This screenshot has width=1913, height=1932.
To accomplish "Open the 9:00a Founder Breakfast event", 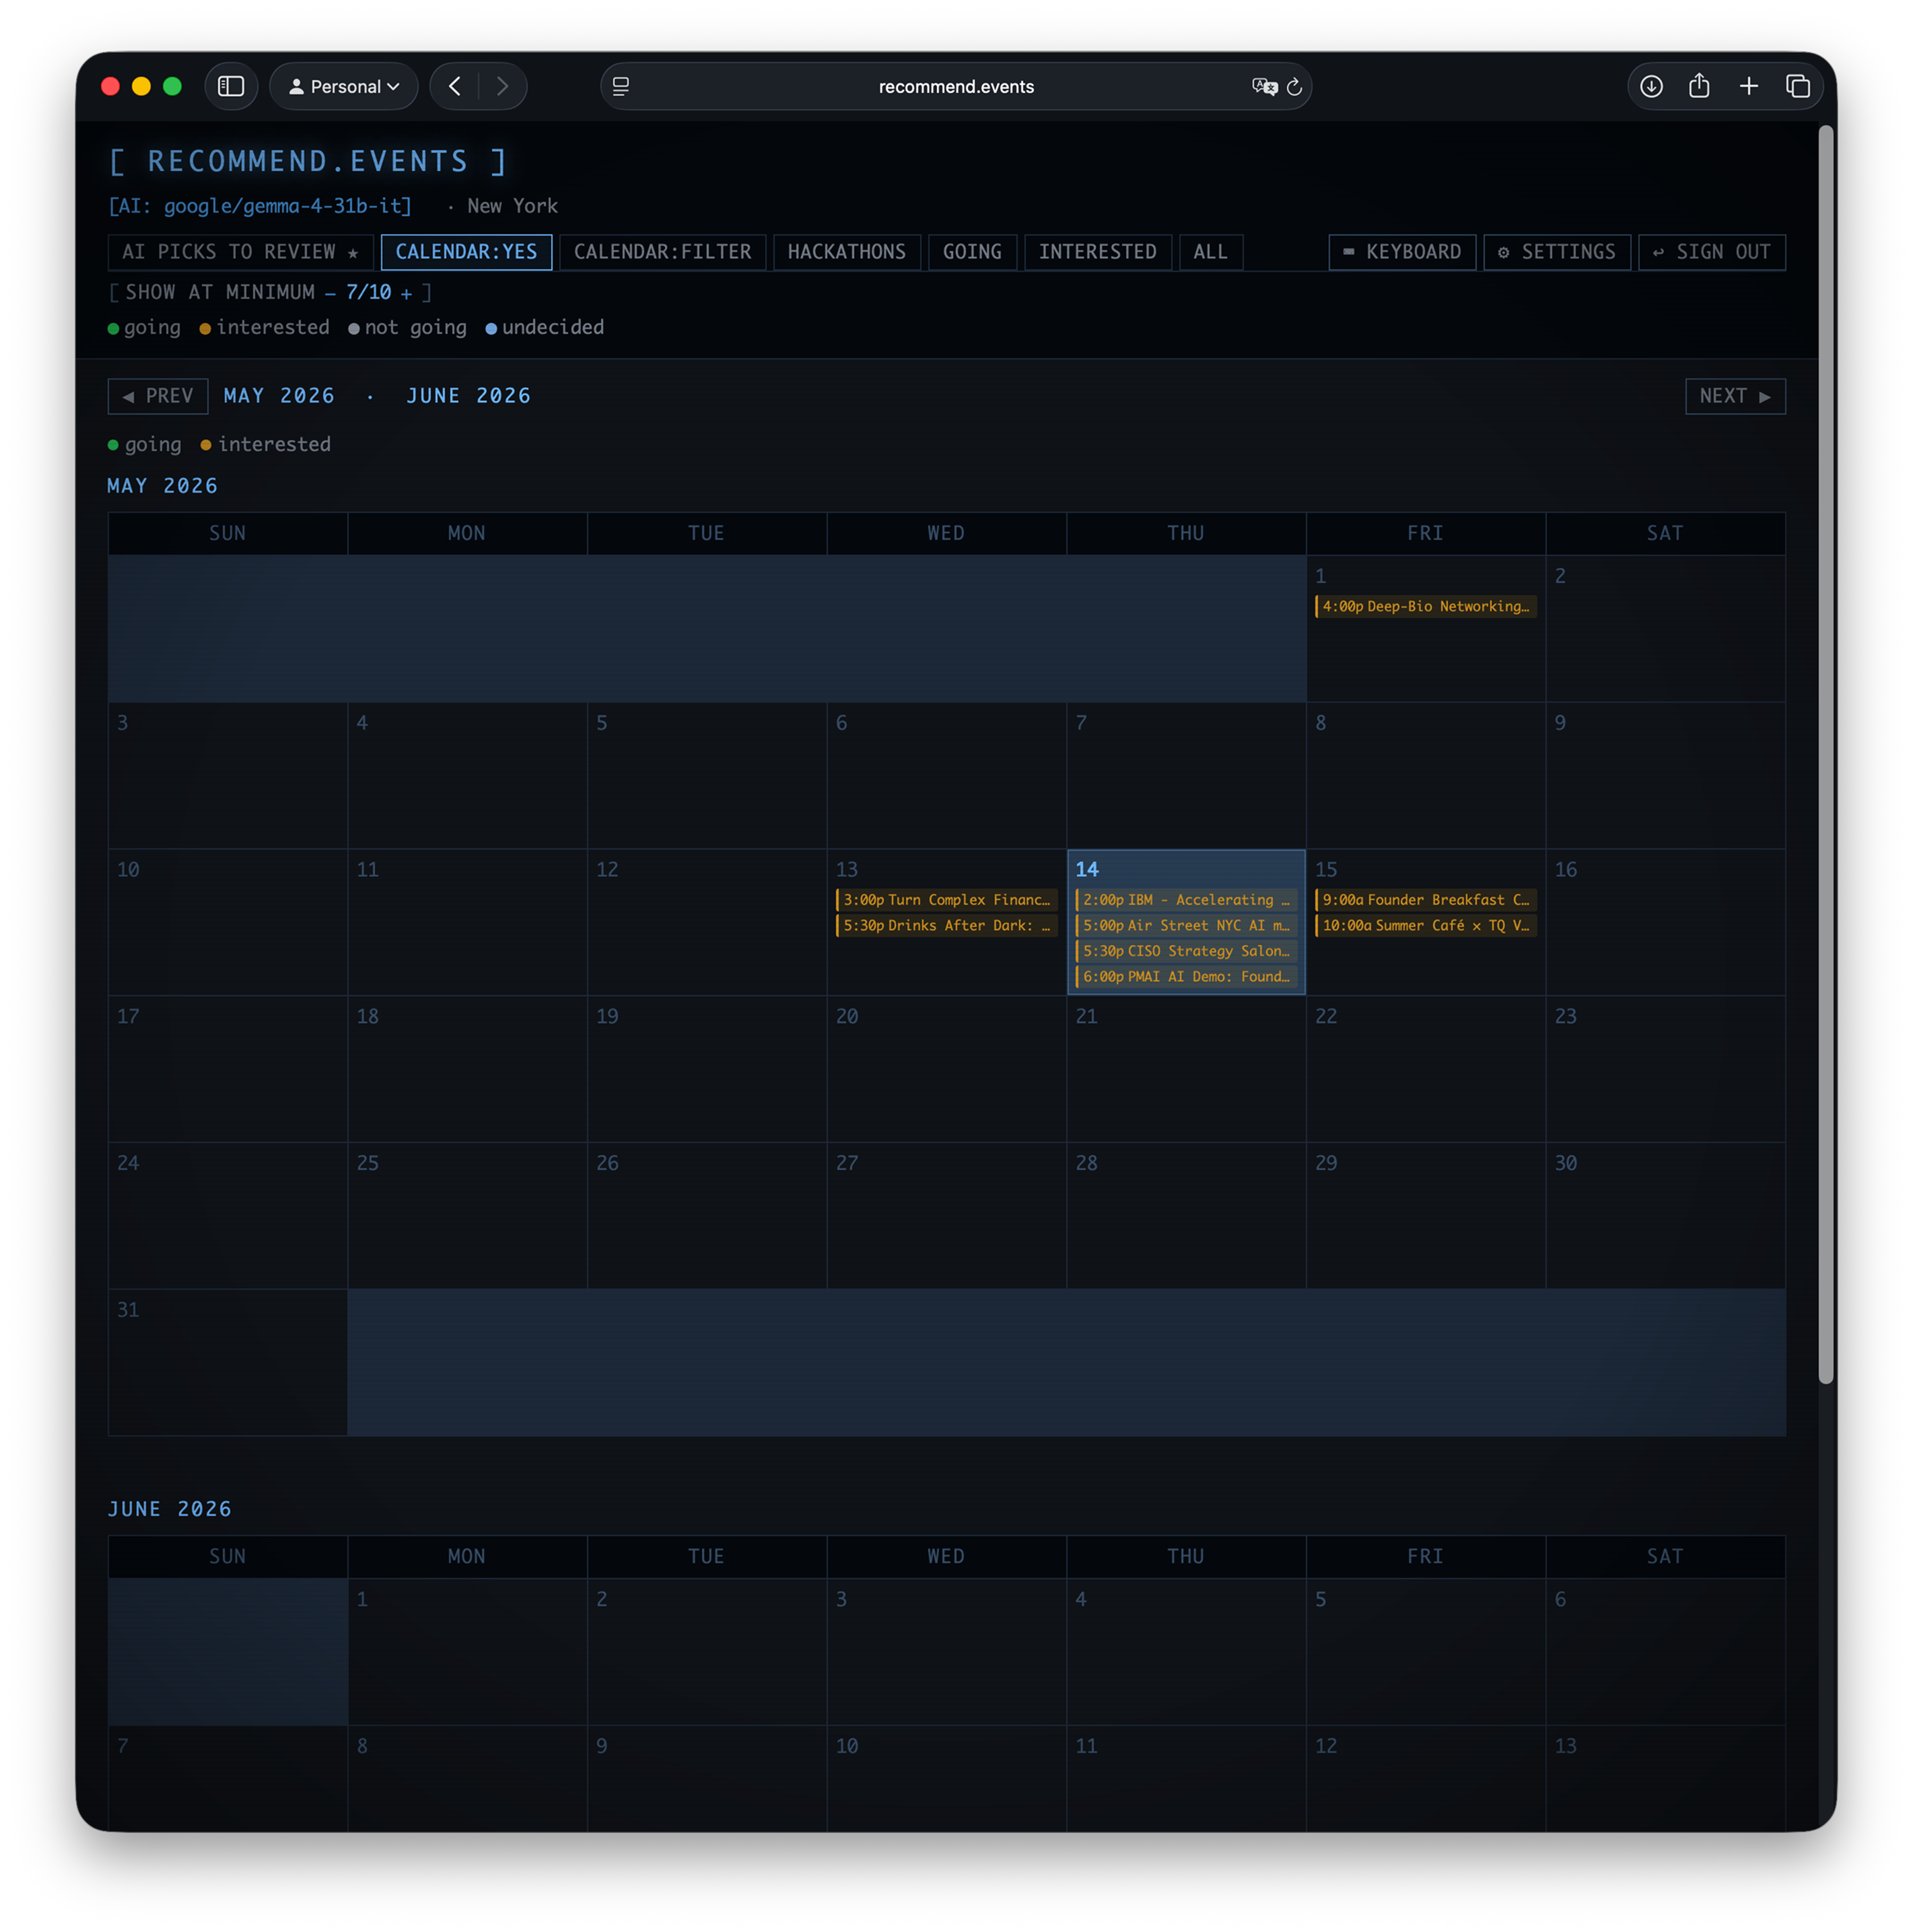I will click(x=1425, y=900).
